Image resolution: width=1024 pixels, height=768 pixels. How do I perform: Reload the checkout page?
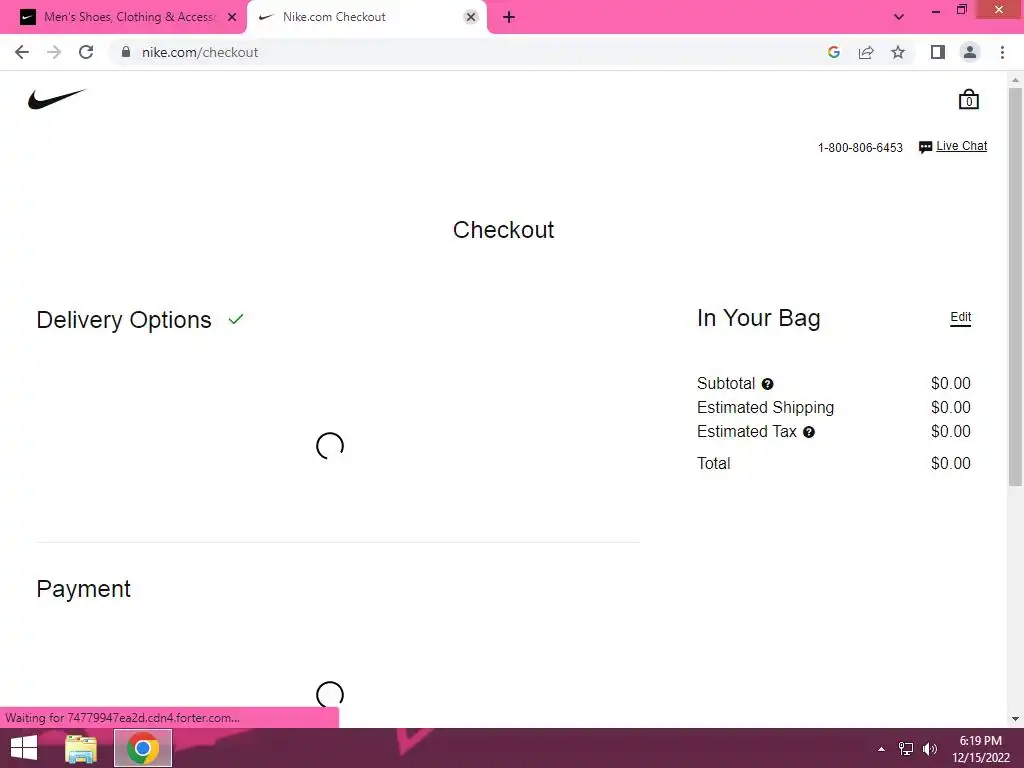coord(86,52)
